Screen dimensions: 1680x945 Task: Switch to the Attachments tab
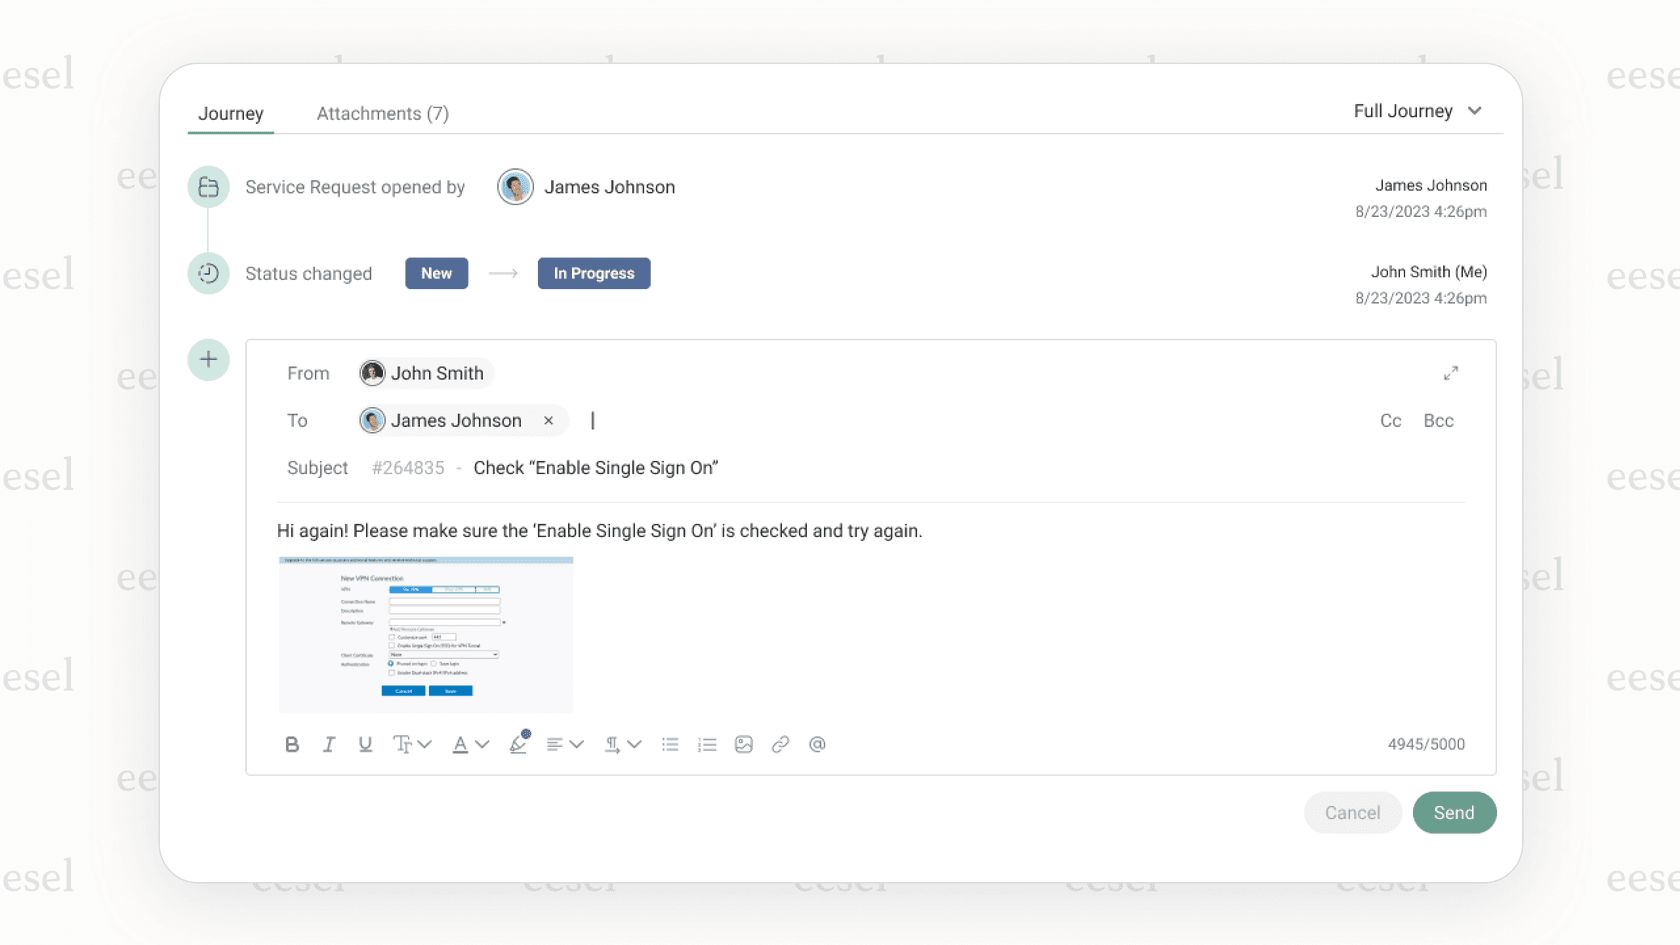click(x=382, y=113)
